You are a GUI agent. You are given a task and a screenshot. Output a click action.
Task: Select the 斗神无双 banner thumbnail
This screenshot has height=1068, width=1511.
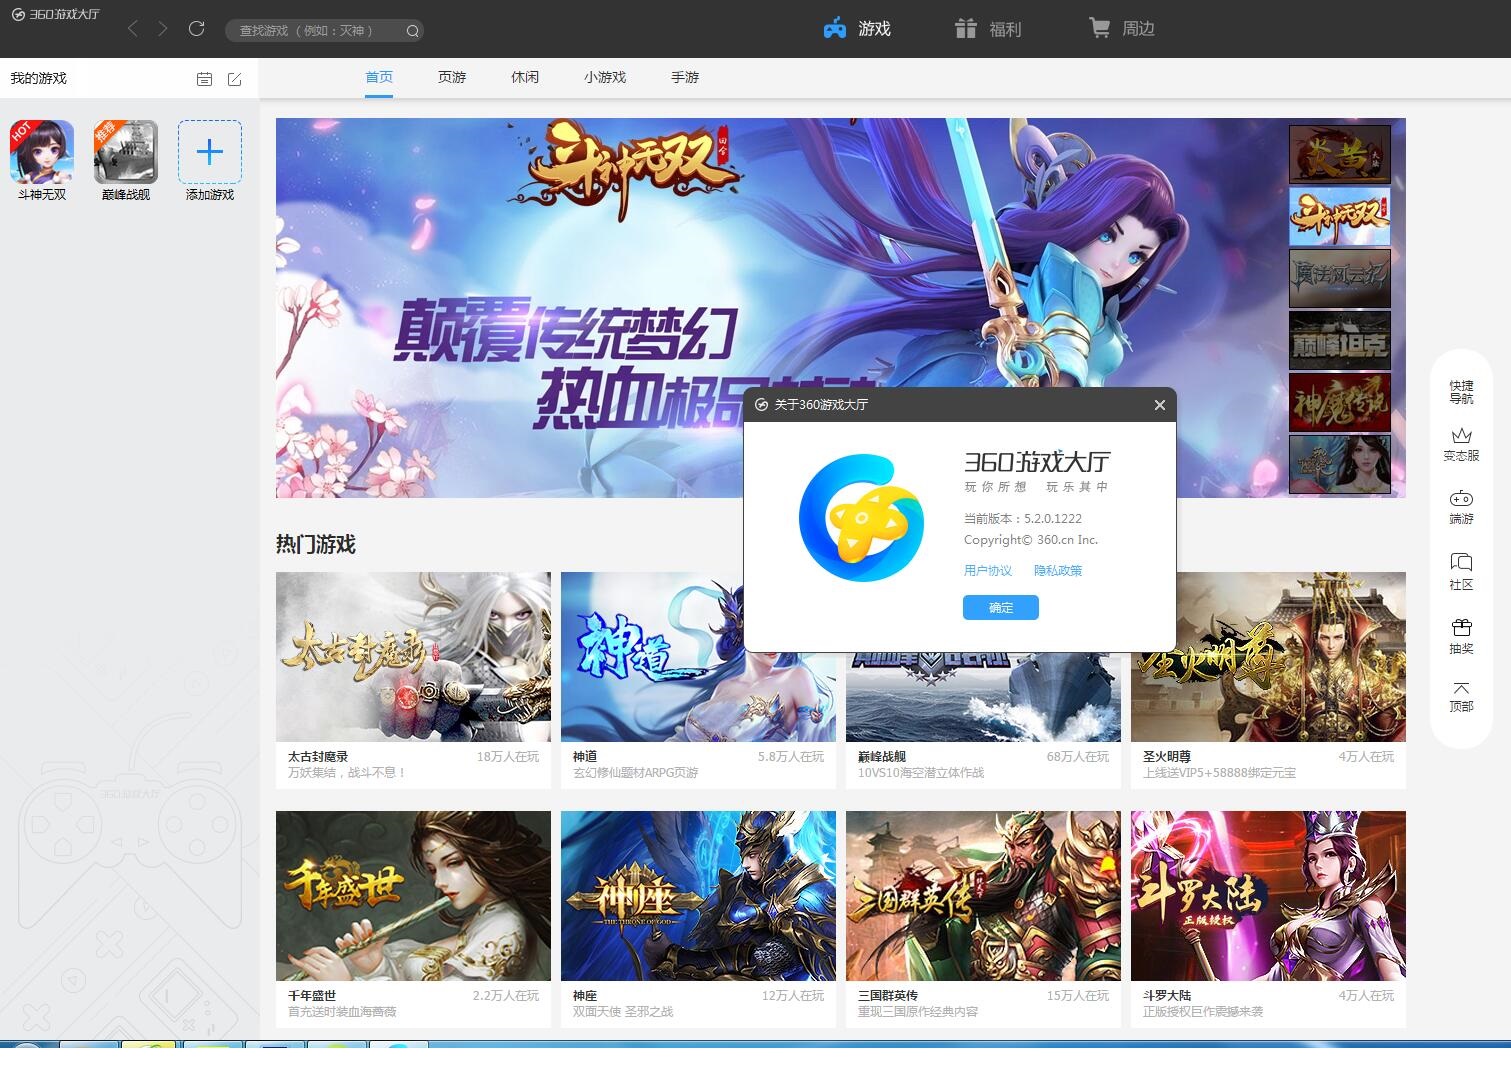1340,216
